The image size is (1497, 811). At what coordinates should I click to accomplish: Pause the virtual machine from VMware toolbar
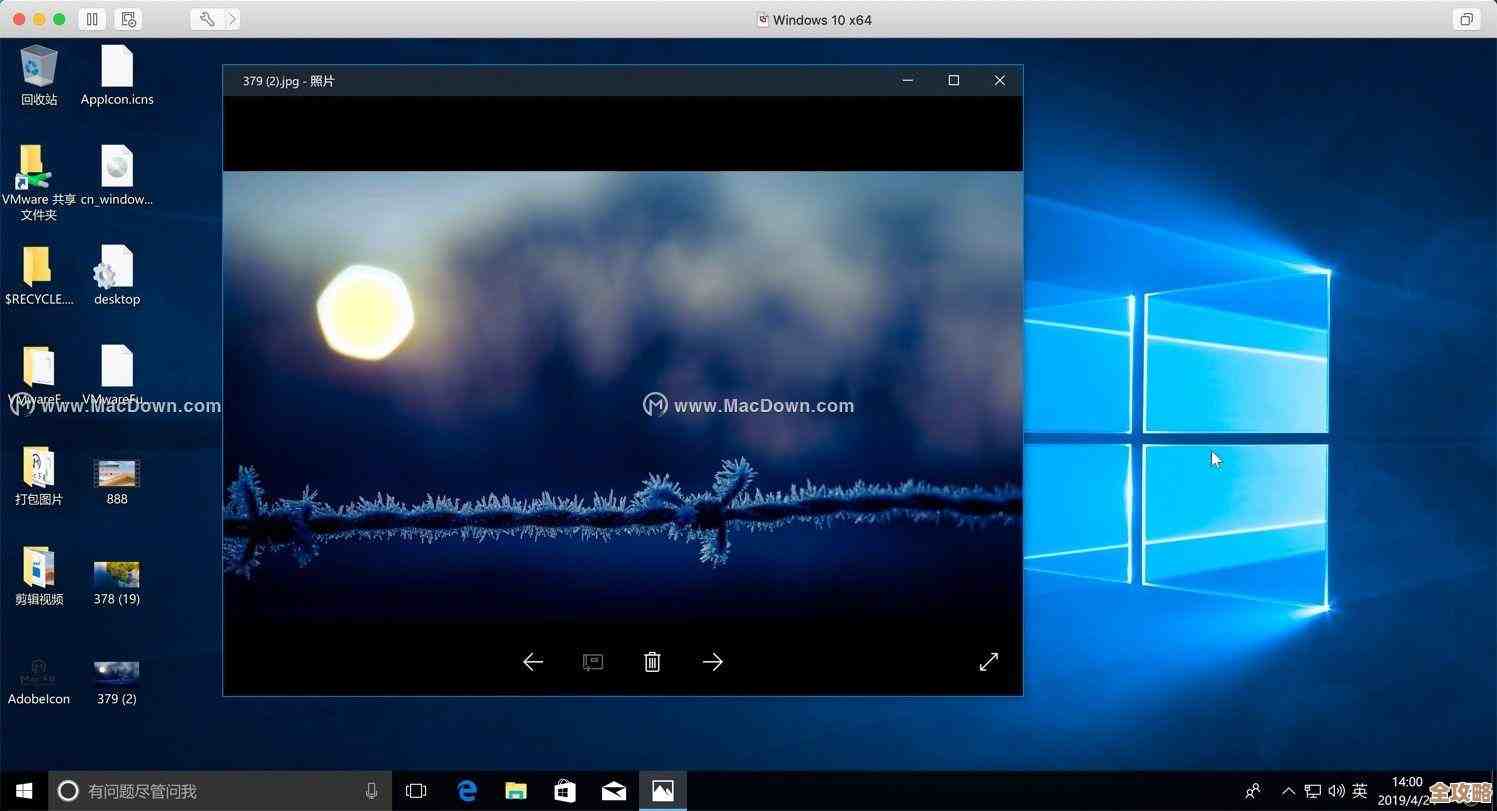92,19
